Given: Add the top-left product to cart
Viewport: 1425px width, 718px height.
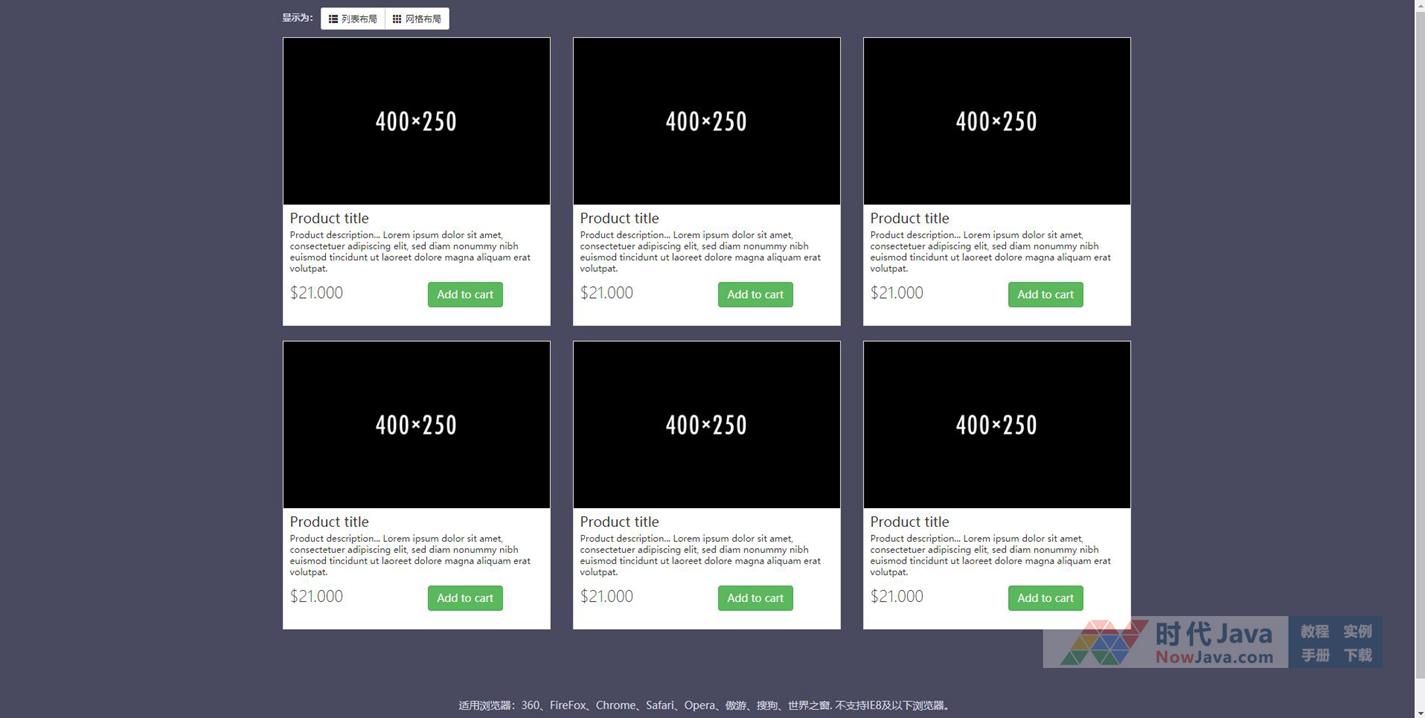Looking at the screenshot, I should pyautogui.click(x=465, y=295).
